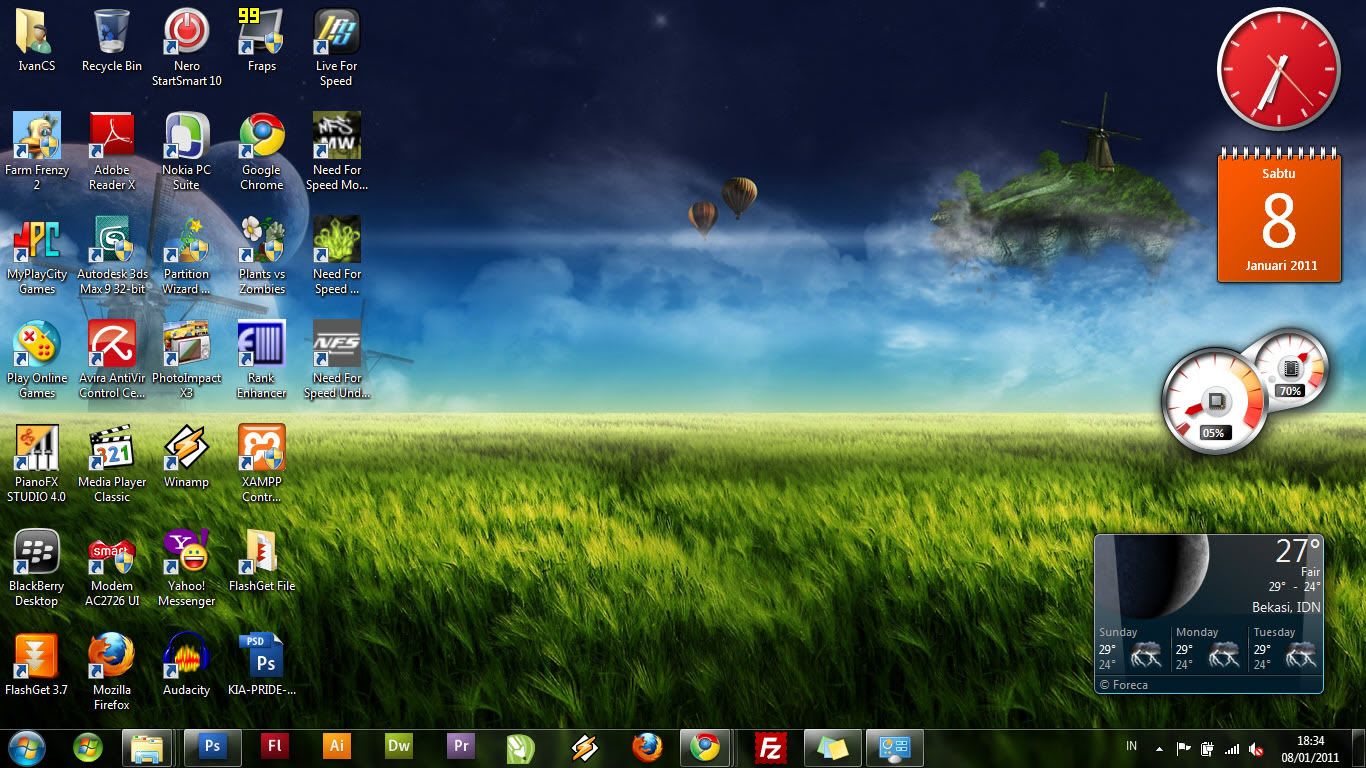Select the Partition Wizard shortcut

pos(187,255)
